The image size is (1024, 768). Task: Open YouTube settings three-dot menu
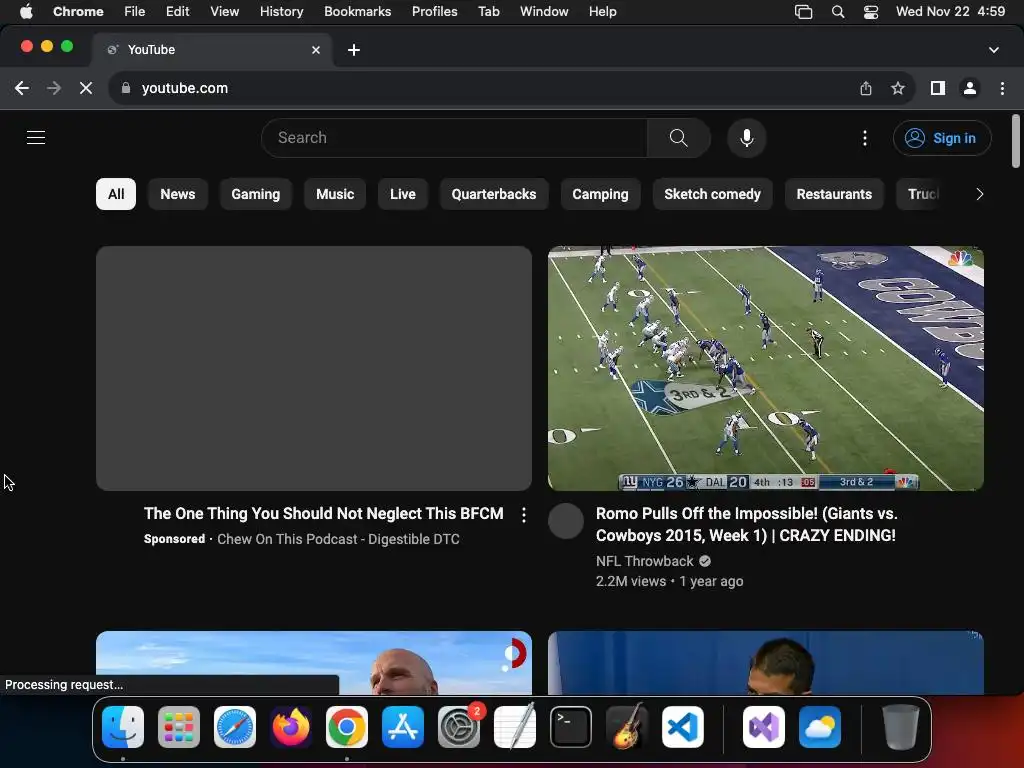coord(865,138)
